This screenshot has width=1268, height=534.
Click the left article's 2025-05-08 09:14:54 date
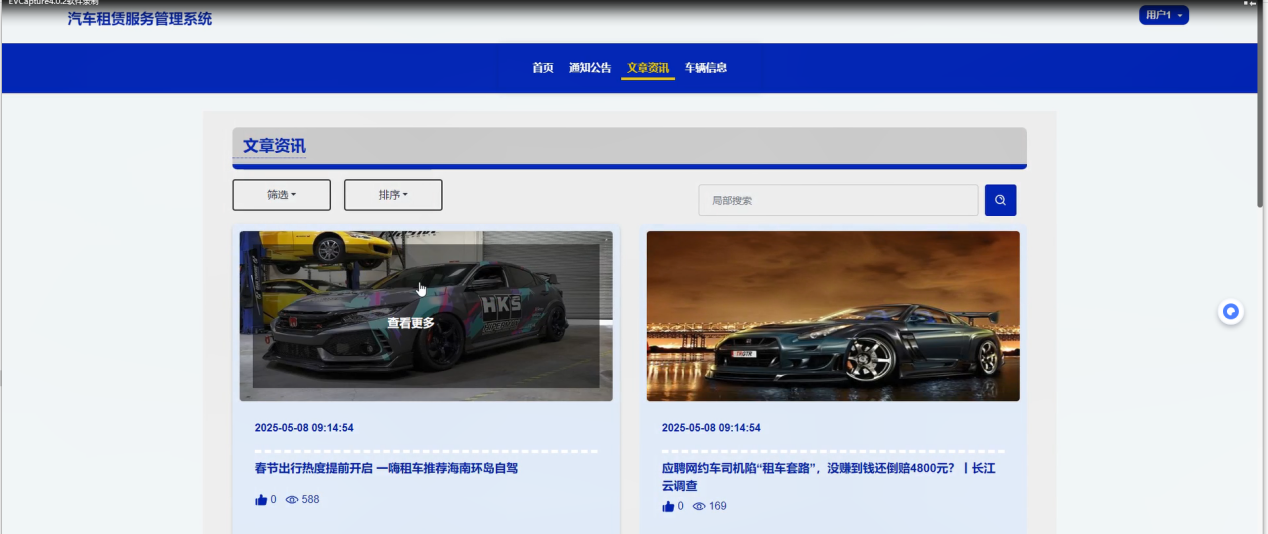pos(304,428)
